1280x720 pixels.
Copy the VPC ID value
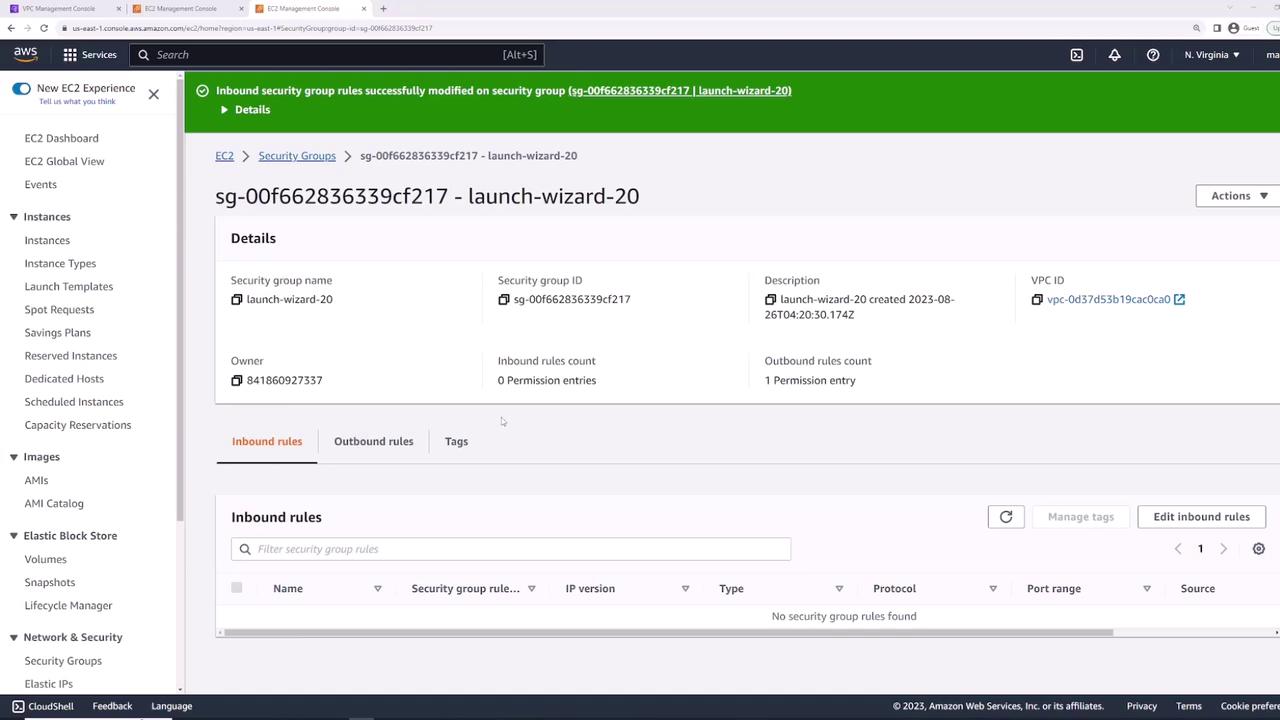[x=1037, y=299]
